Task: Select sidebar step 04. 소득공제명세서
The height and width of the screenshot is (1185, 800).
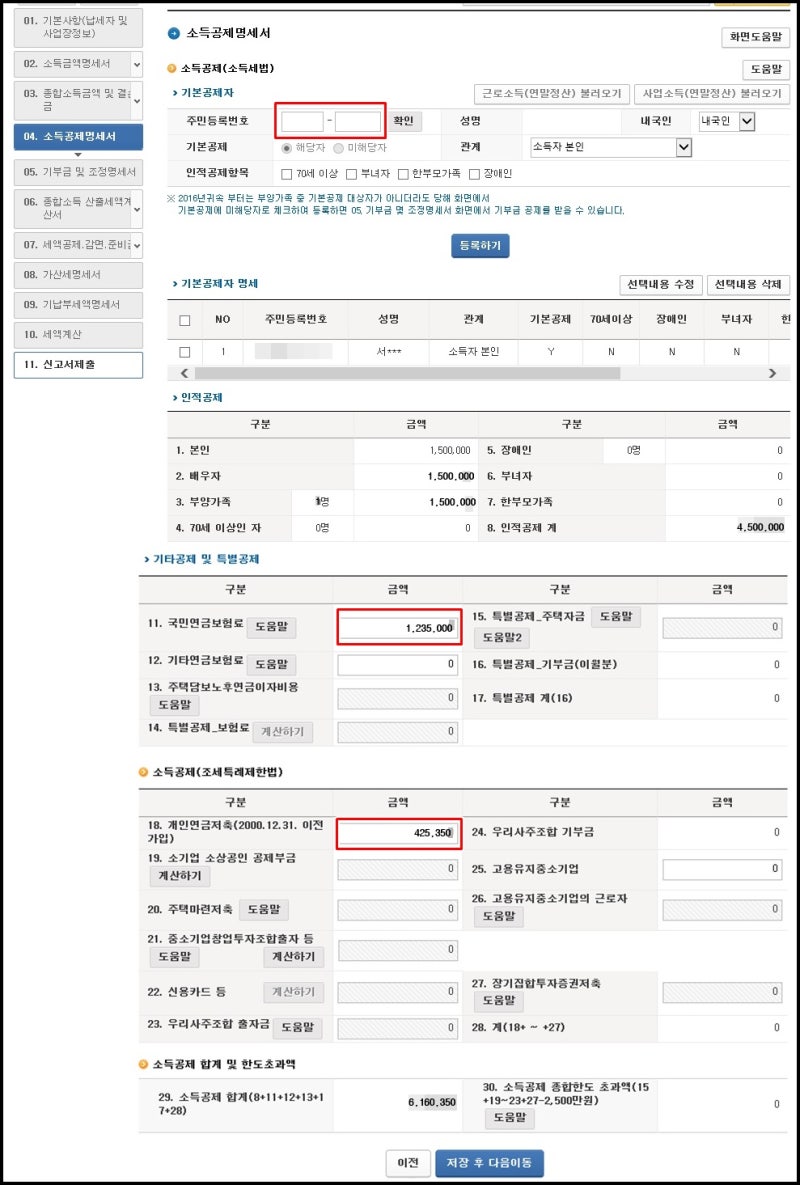Action: click(x=78, y=137)
